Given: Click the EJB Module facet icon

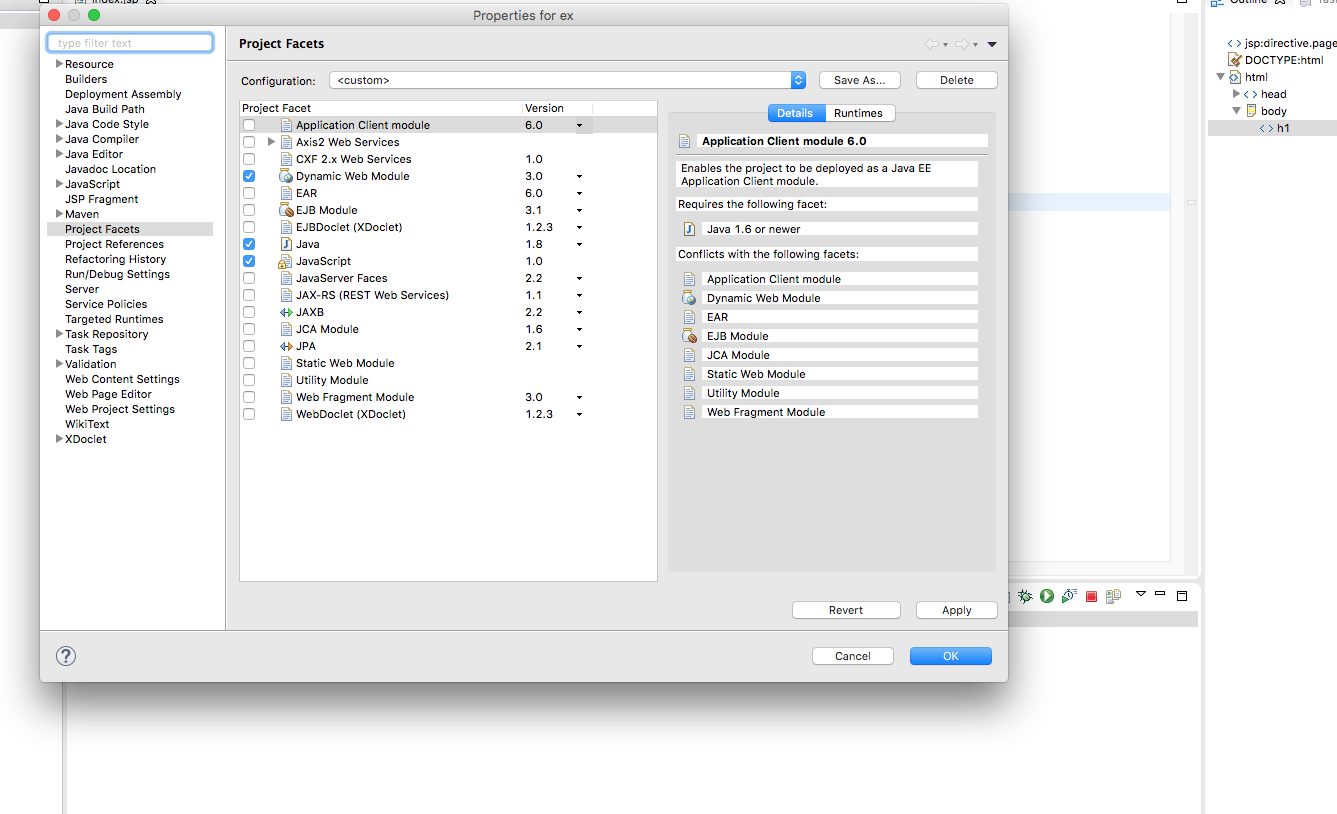Looking at the screenshot, I should 286,210.
